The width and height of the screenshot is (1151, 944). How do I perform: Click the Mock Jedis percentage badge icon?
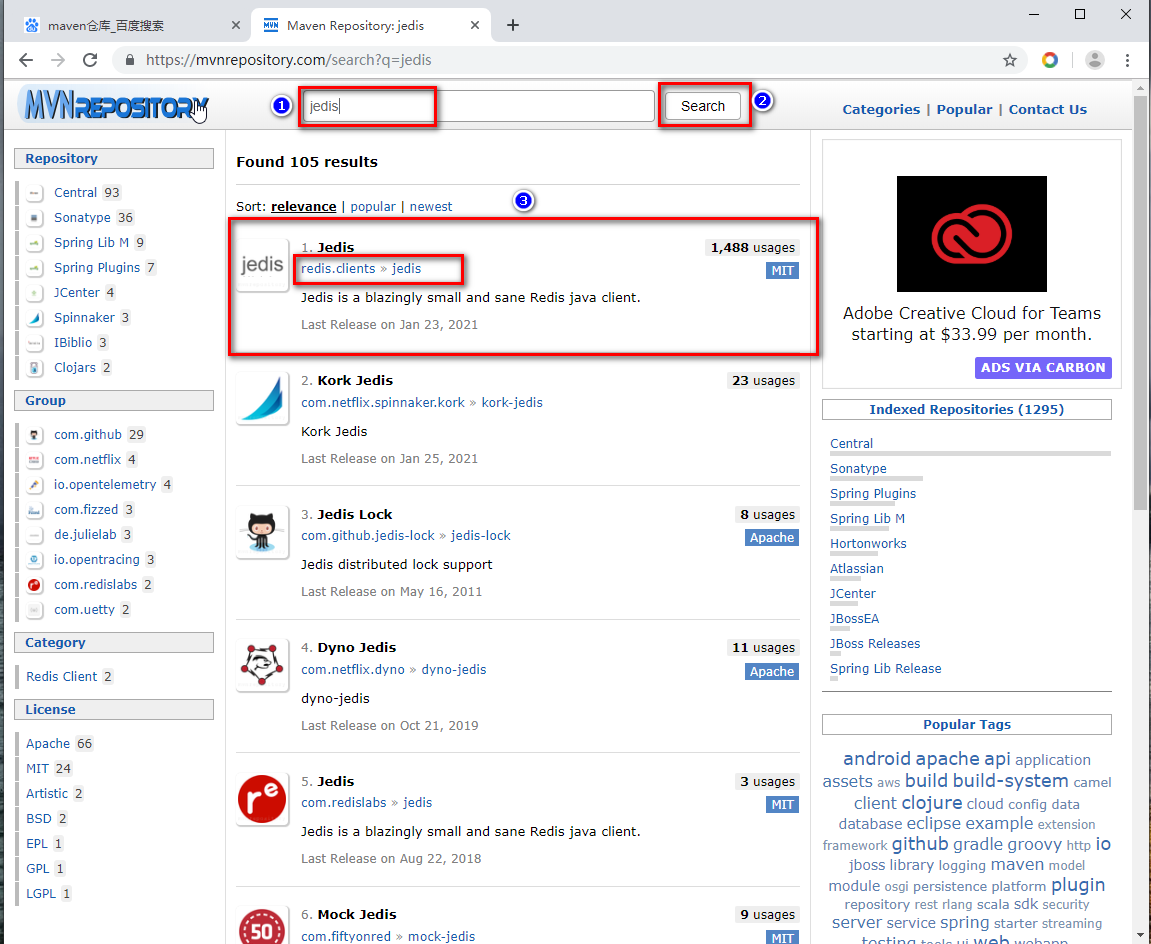point(261,925)
